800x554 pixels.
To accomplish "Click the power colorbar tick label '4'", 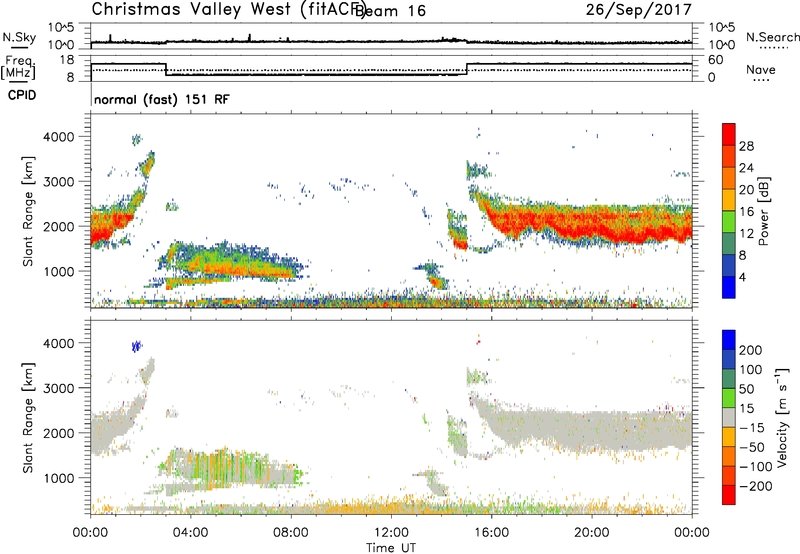I will coord(742,277).
